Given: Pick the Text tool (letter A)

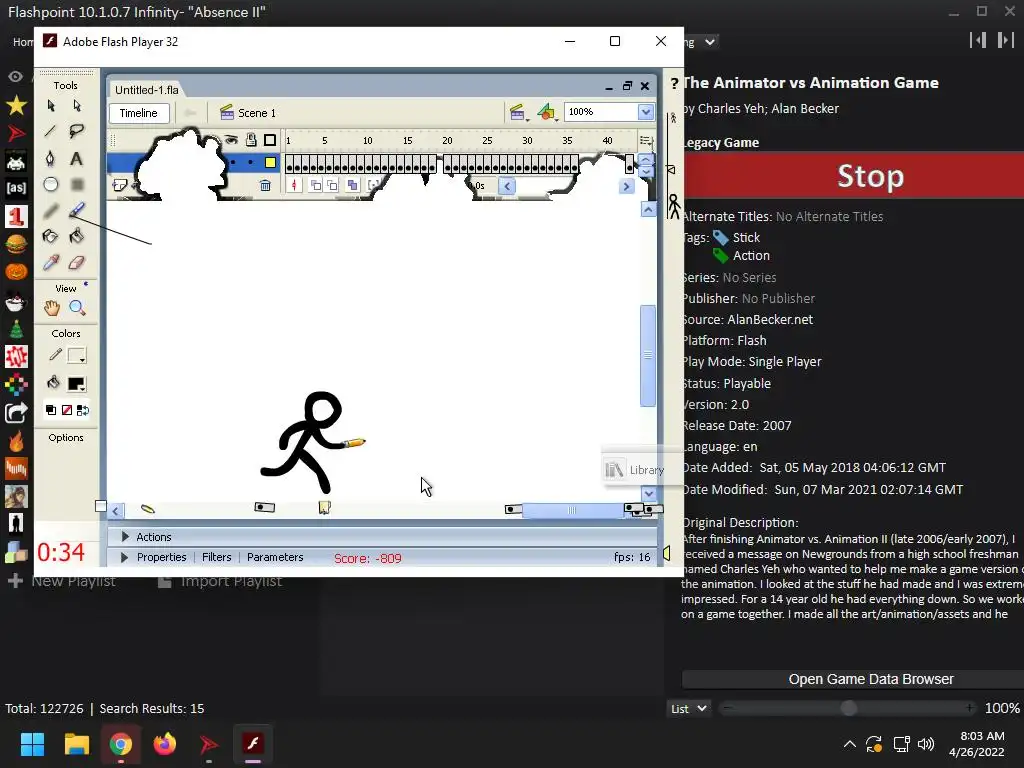Looking at the screenshot, I should click(x=76, y=159).
